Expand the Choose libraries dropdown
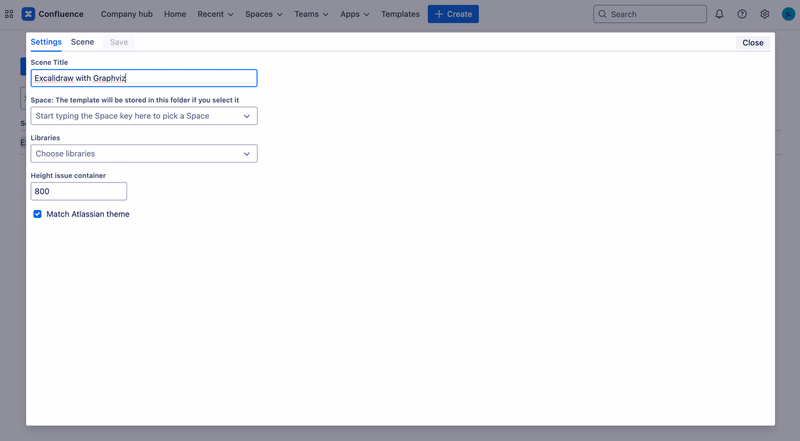 [x=144, y=154]
